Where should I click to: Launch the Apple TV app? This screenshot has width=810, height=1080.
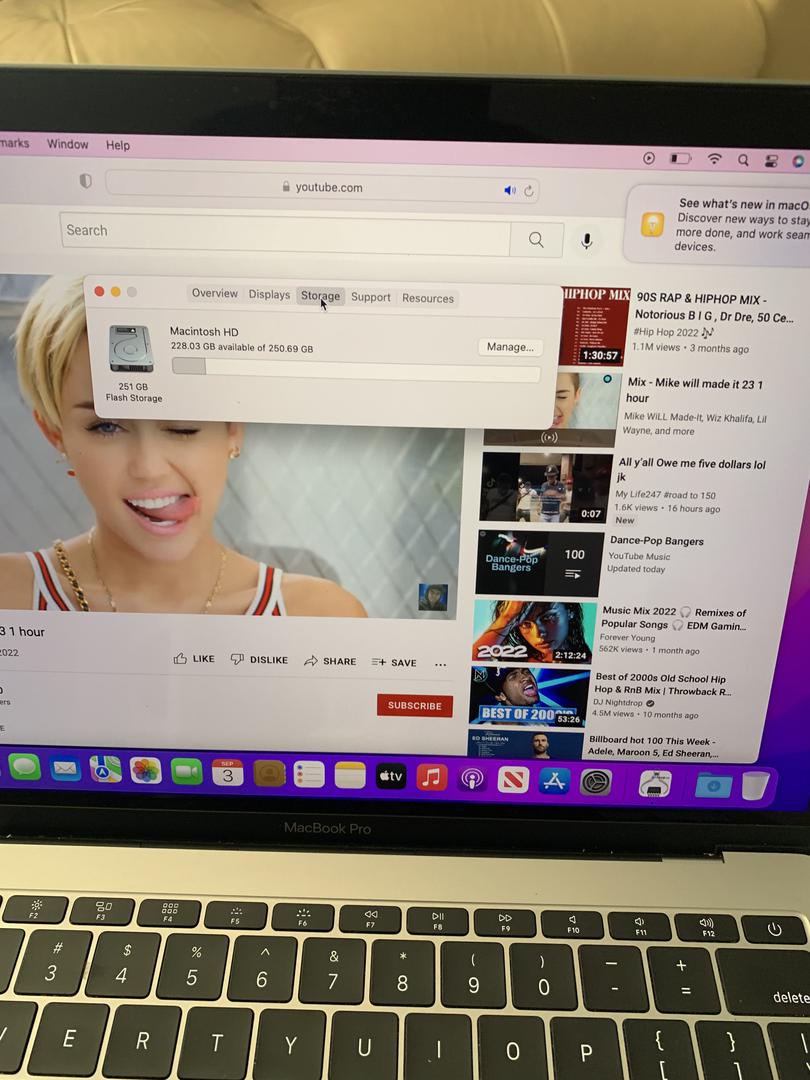tap(391, 777)
